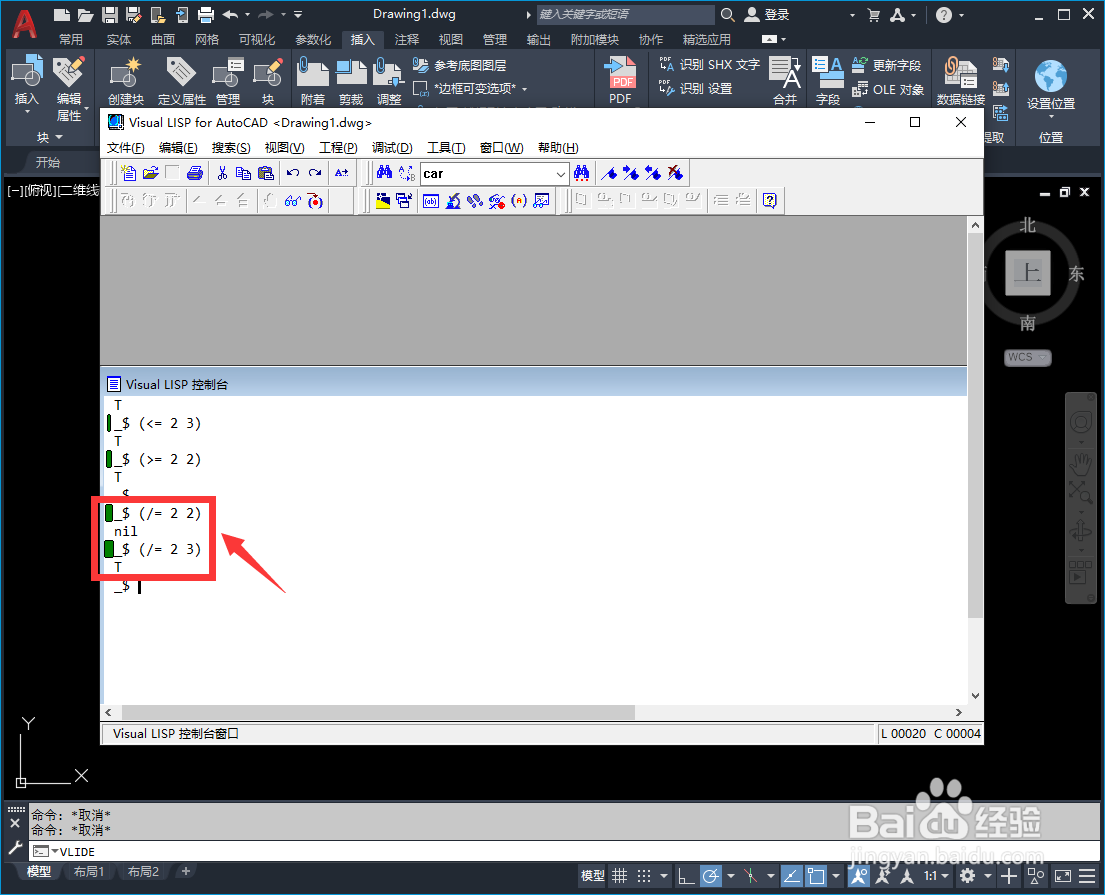Click the Activate AutoCAD icon

coord(383,201)
